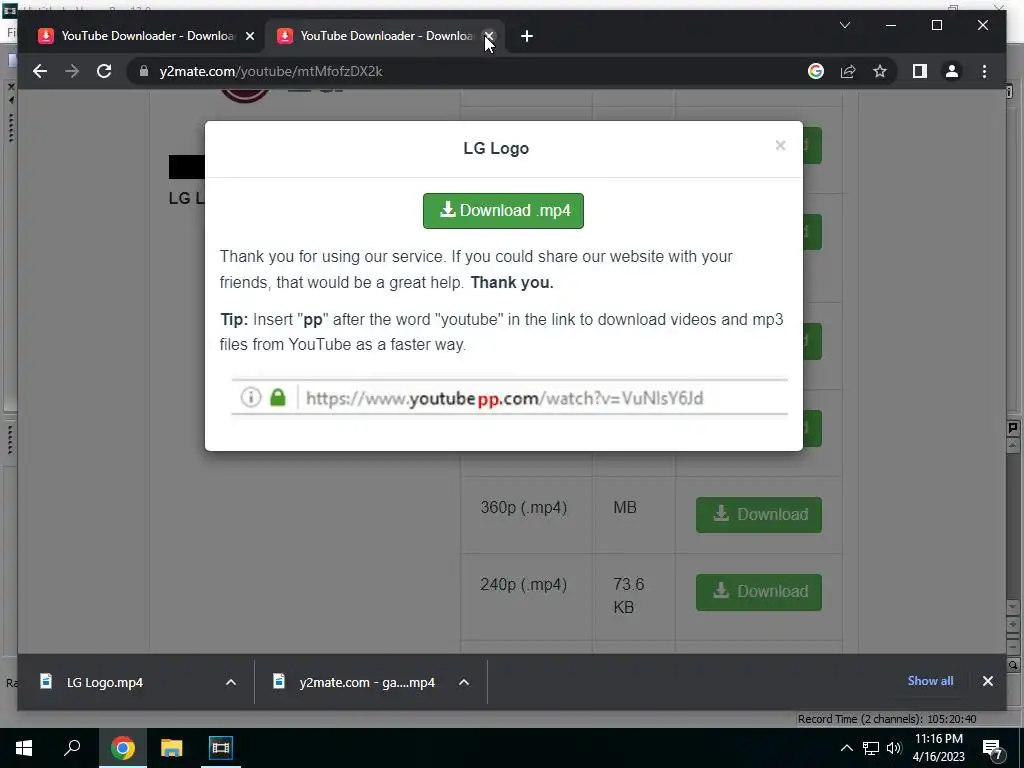Viewport: 1024px width, 768px height.
Task: Open the Chrome profile menu
Action: (x=952, y=71)
